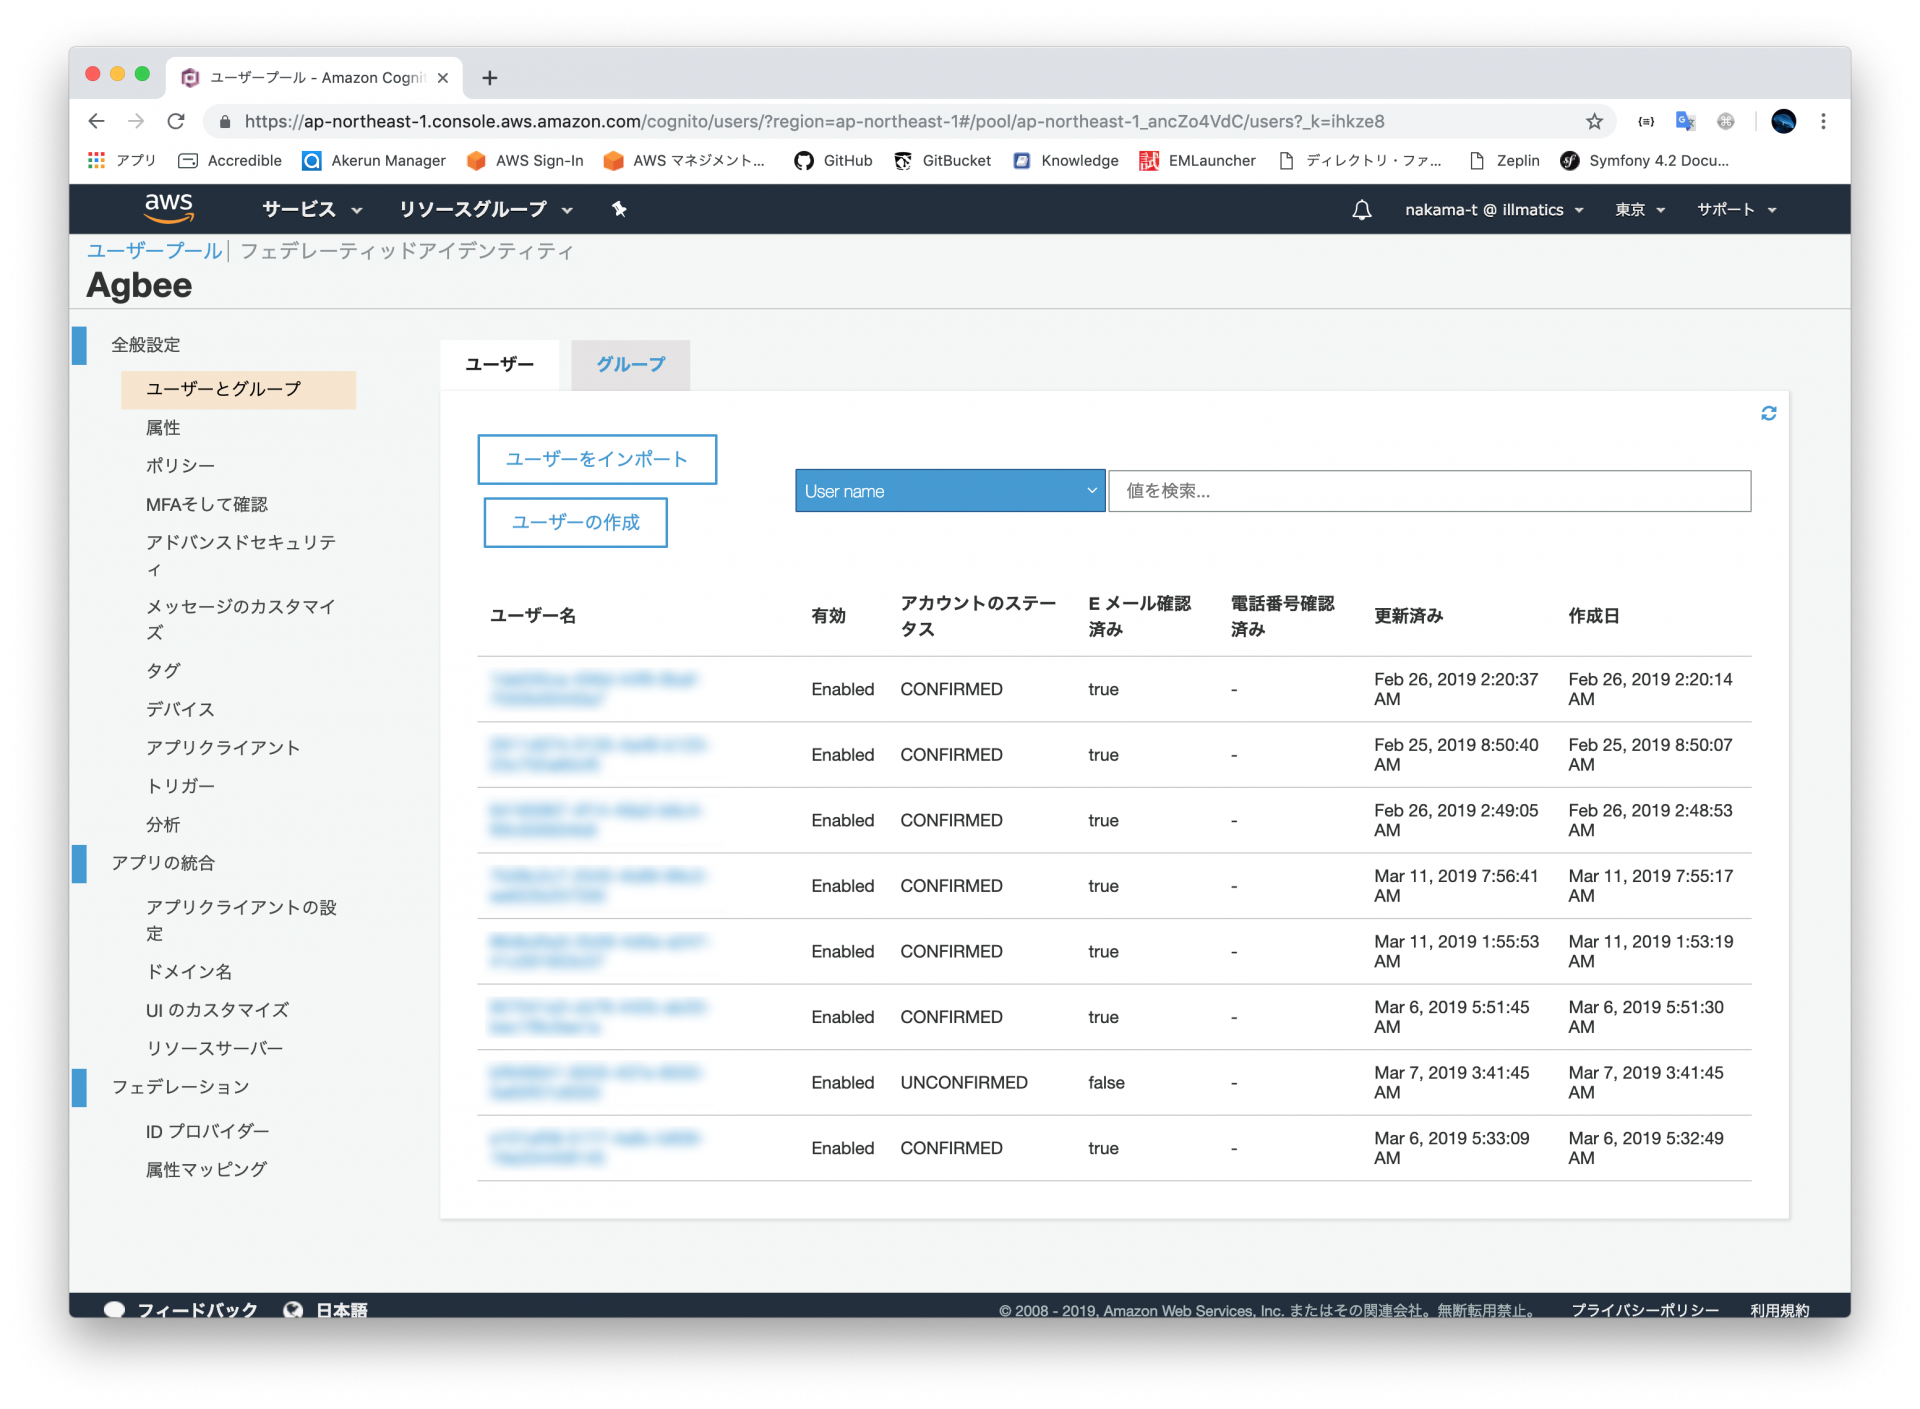Bookmark this page with the star icon
Viewport: 1920px width, 1409px height.
pyautogui.click(x=1594, y=121)
